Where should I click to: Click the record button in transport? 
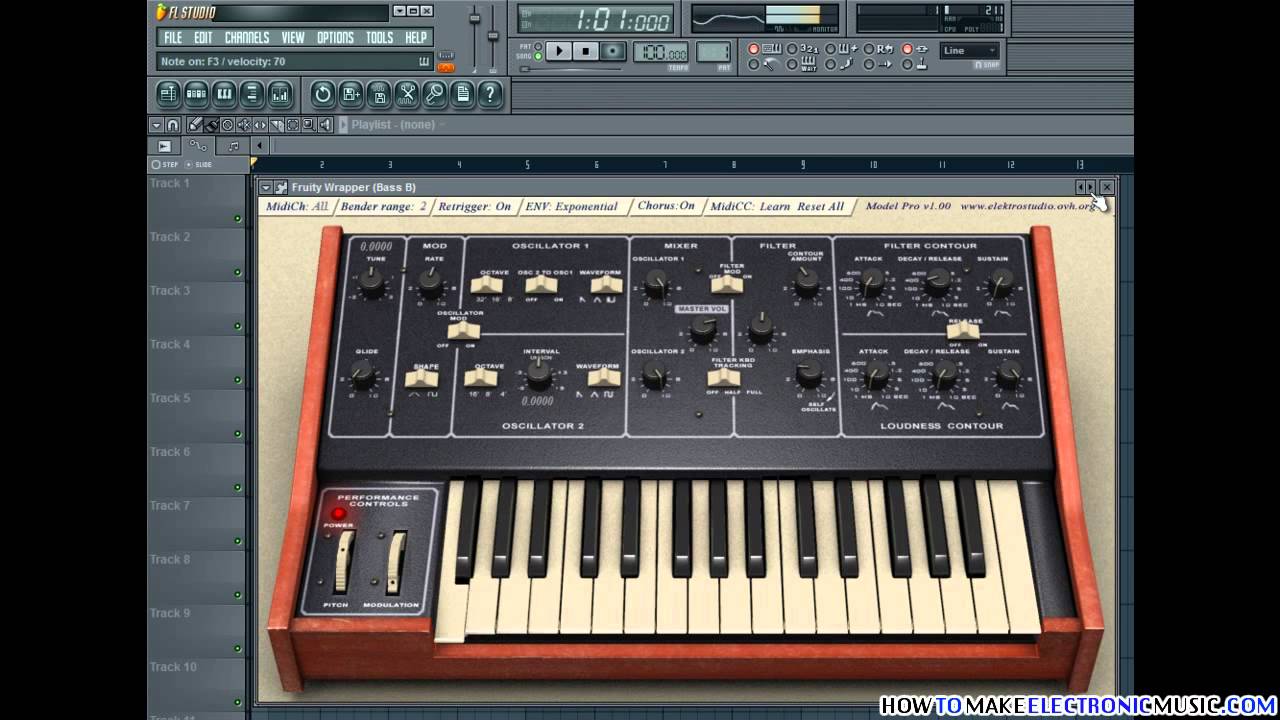[x=613, y=51]
